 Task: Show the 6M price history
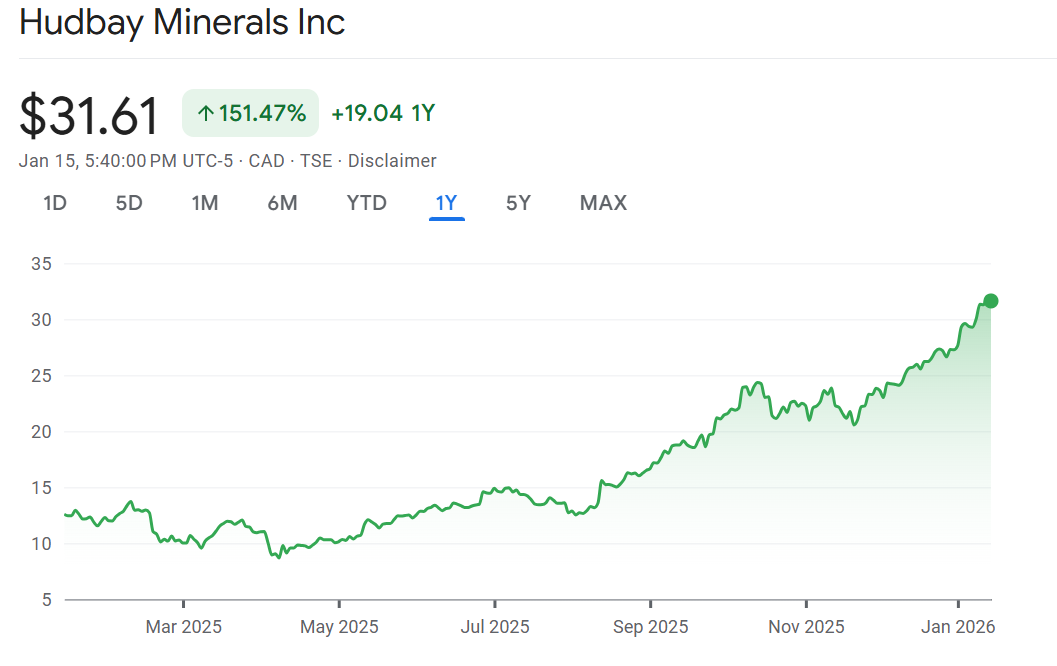tap(282, 203)
